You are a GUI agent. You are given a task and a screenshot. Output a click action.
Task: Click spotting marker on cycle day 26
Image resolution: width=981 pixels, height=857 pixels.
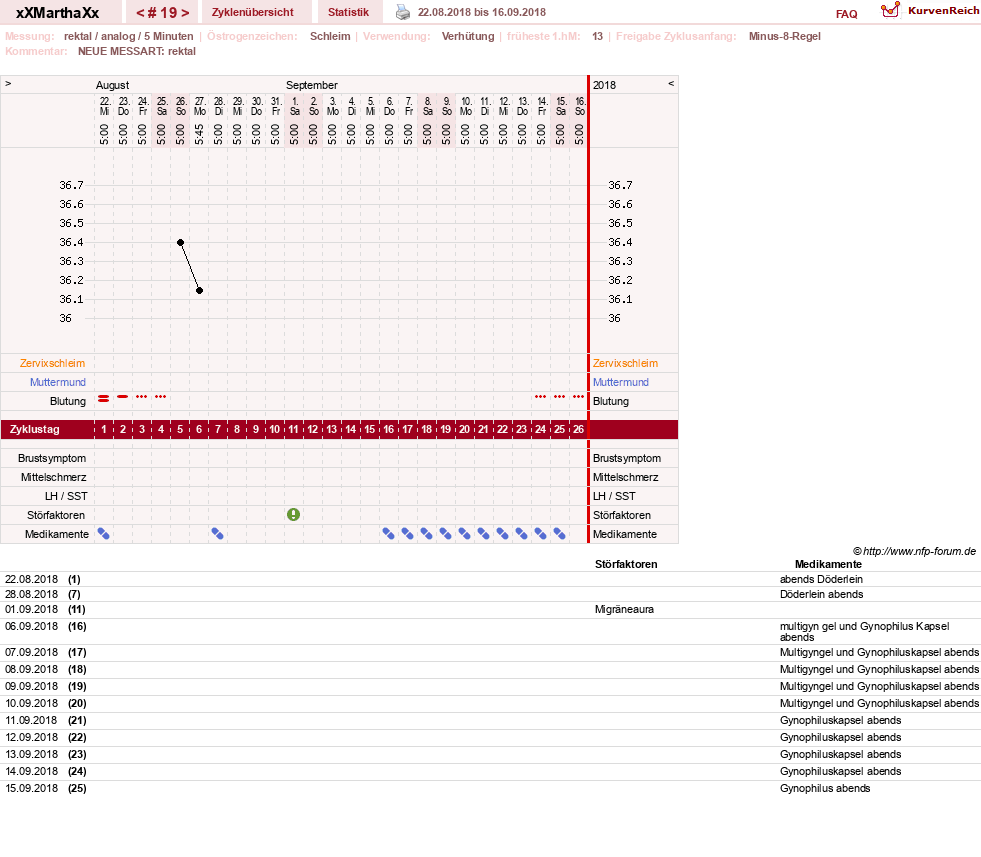[579, 397]
